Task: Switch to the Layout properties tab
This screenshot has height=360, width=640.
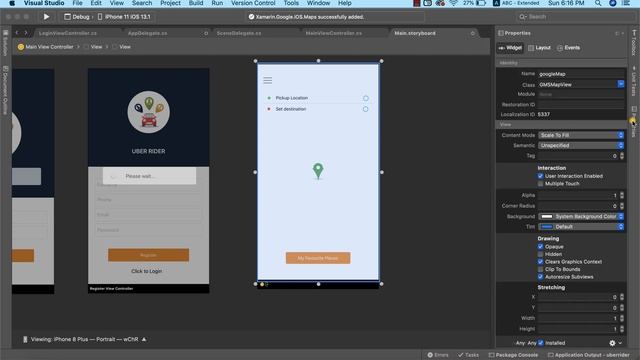Action: coord(539,48)
